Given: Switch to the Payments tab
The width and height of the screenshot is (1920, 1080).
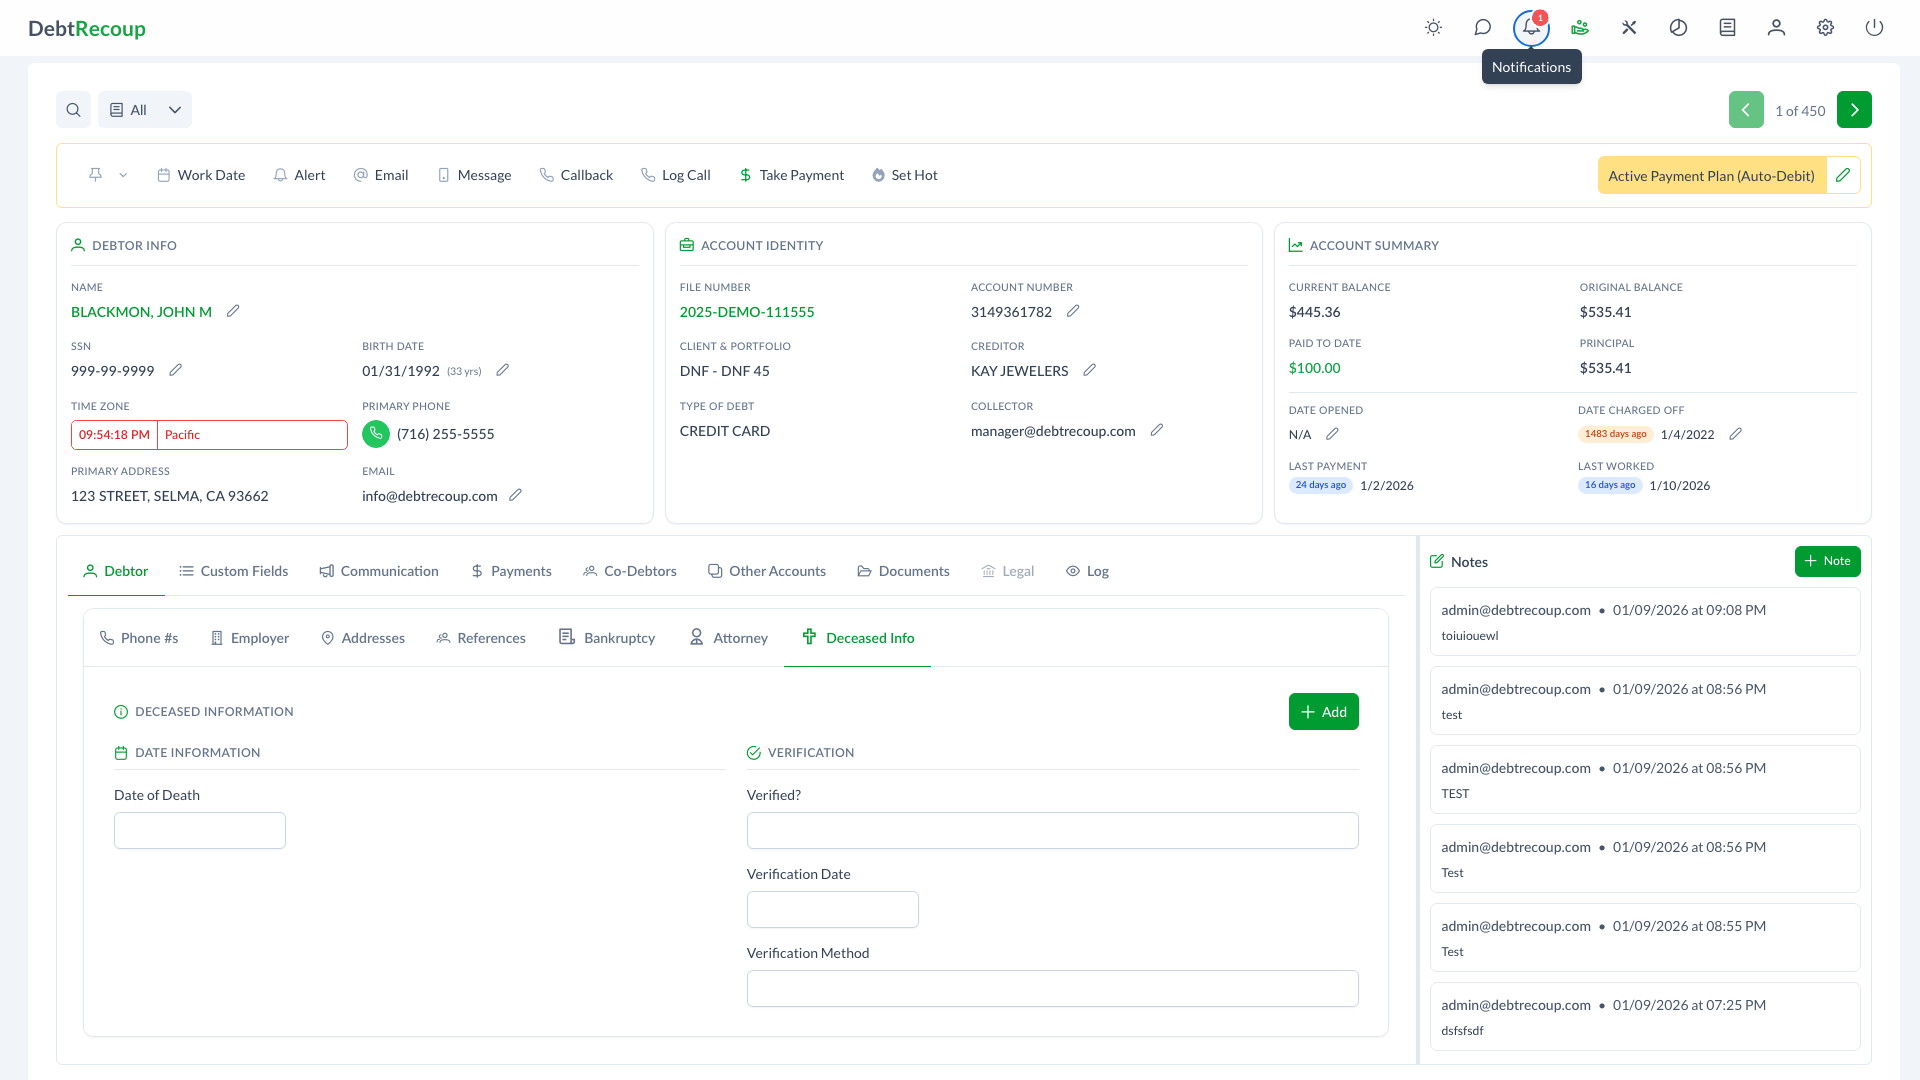Looking at the screenshot, I should coord(511,571).
